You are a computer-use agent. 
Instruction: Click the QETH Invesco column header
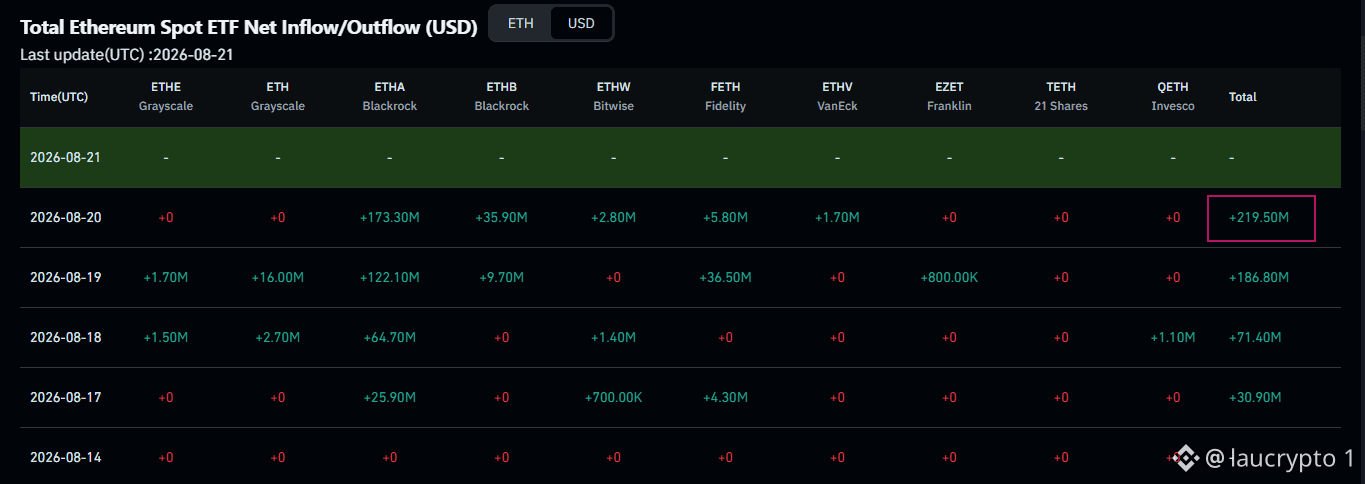pos(1173,97)
